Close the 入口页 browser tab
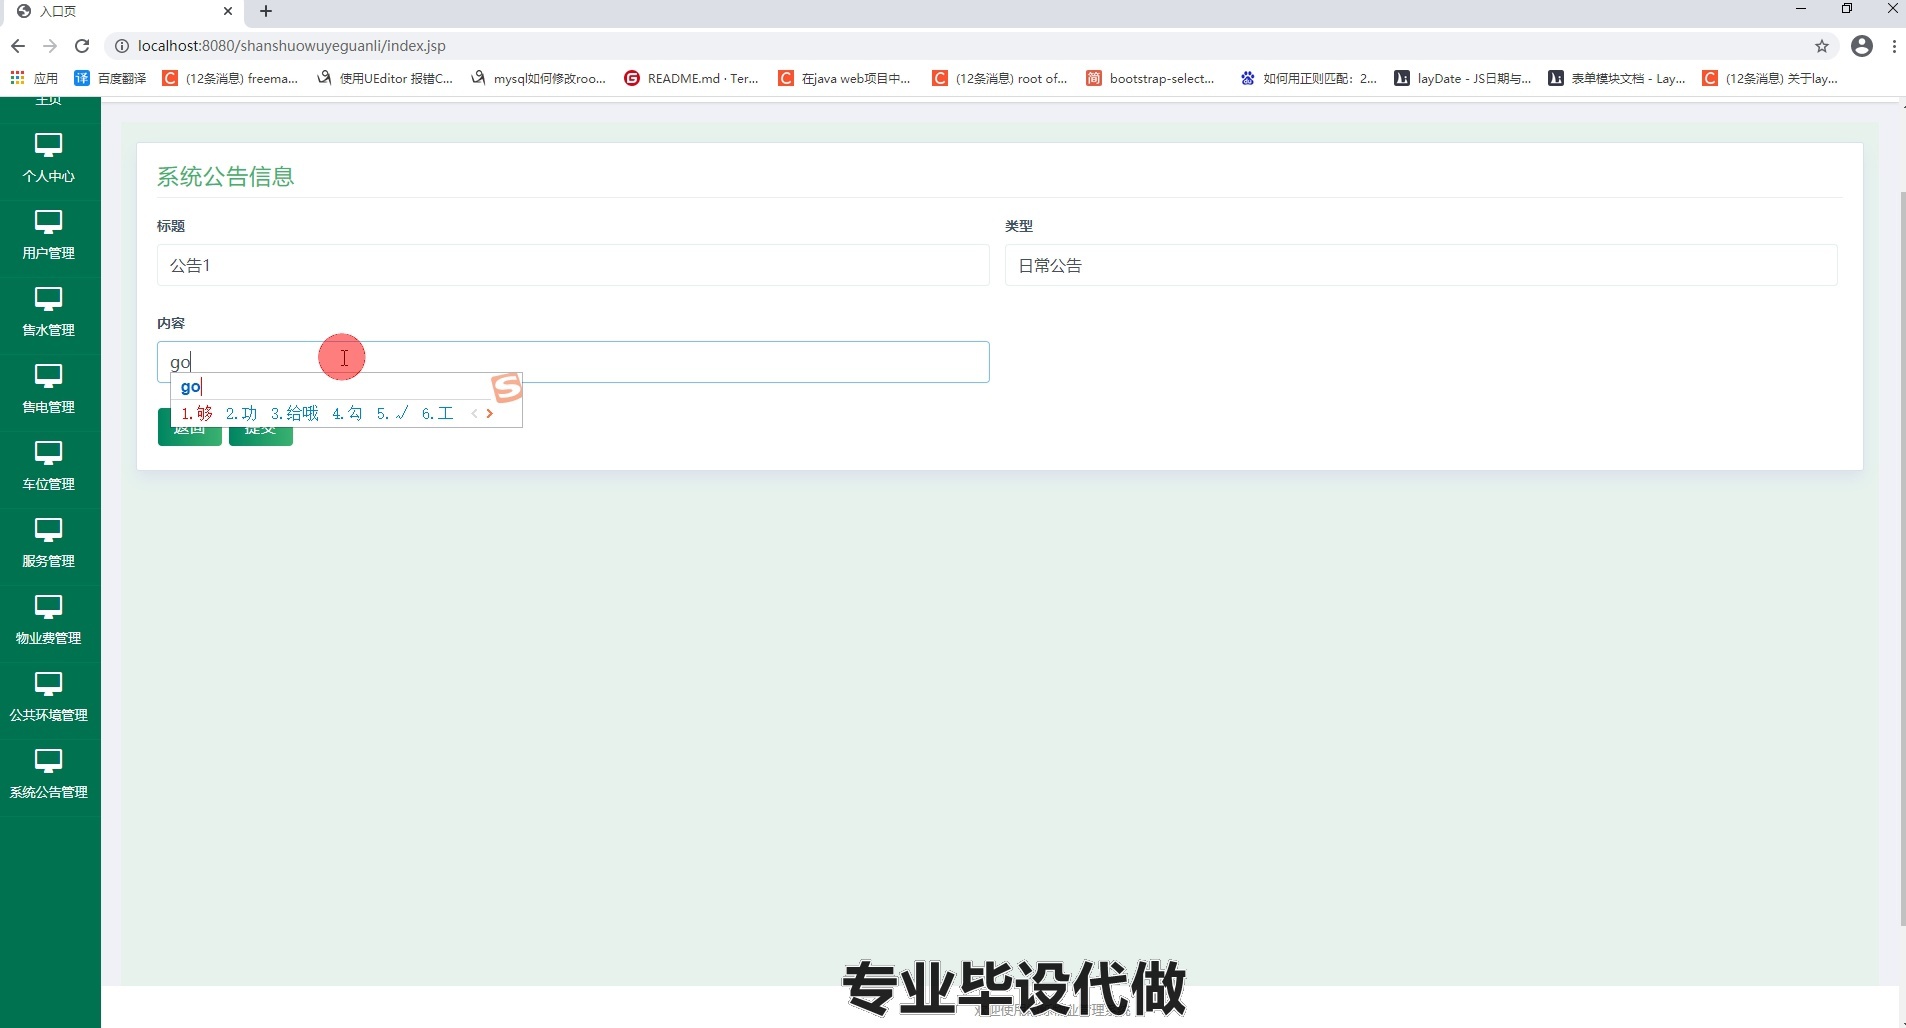 tap(228, 11)
